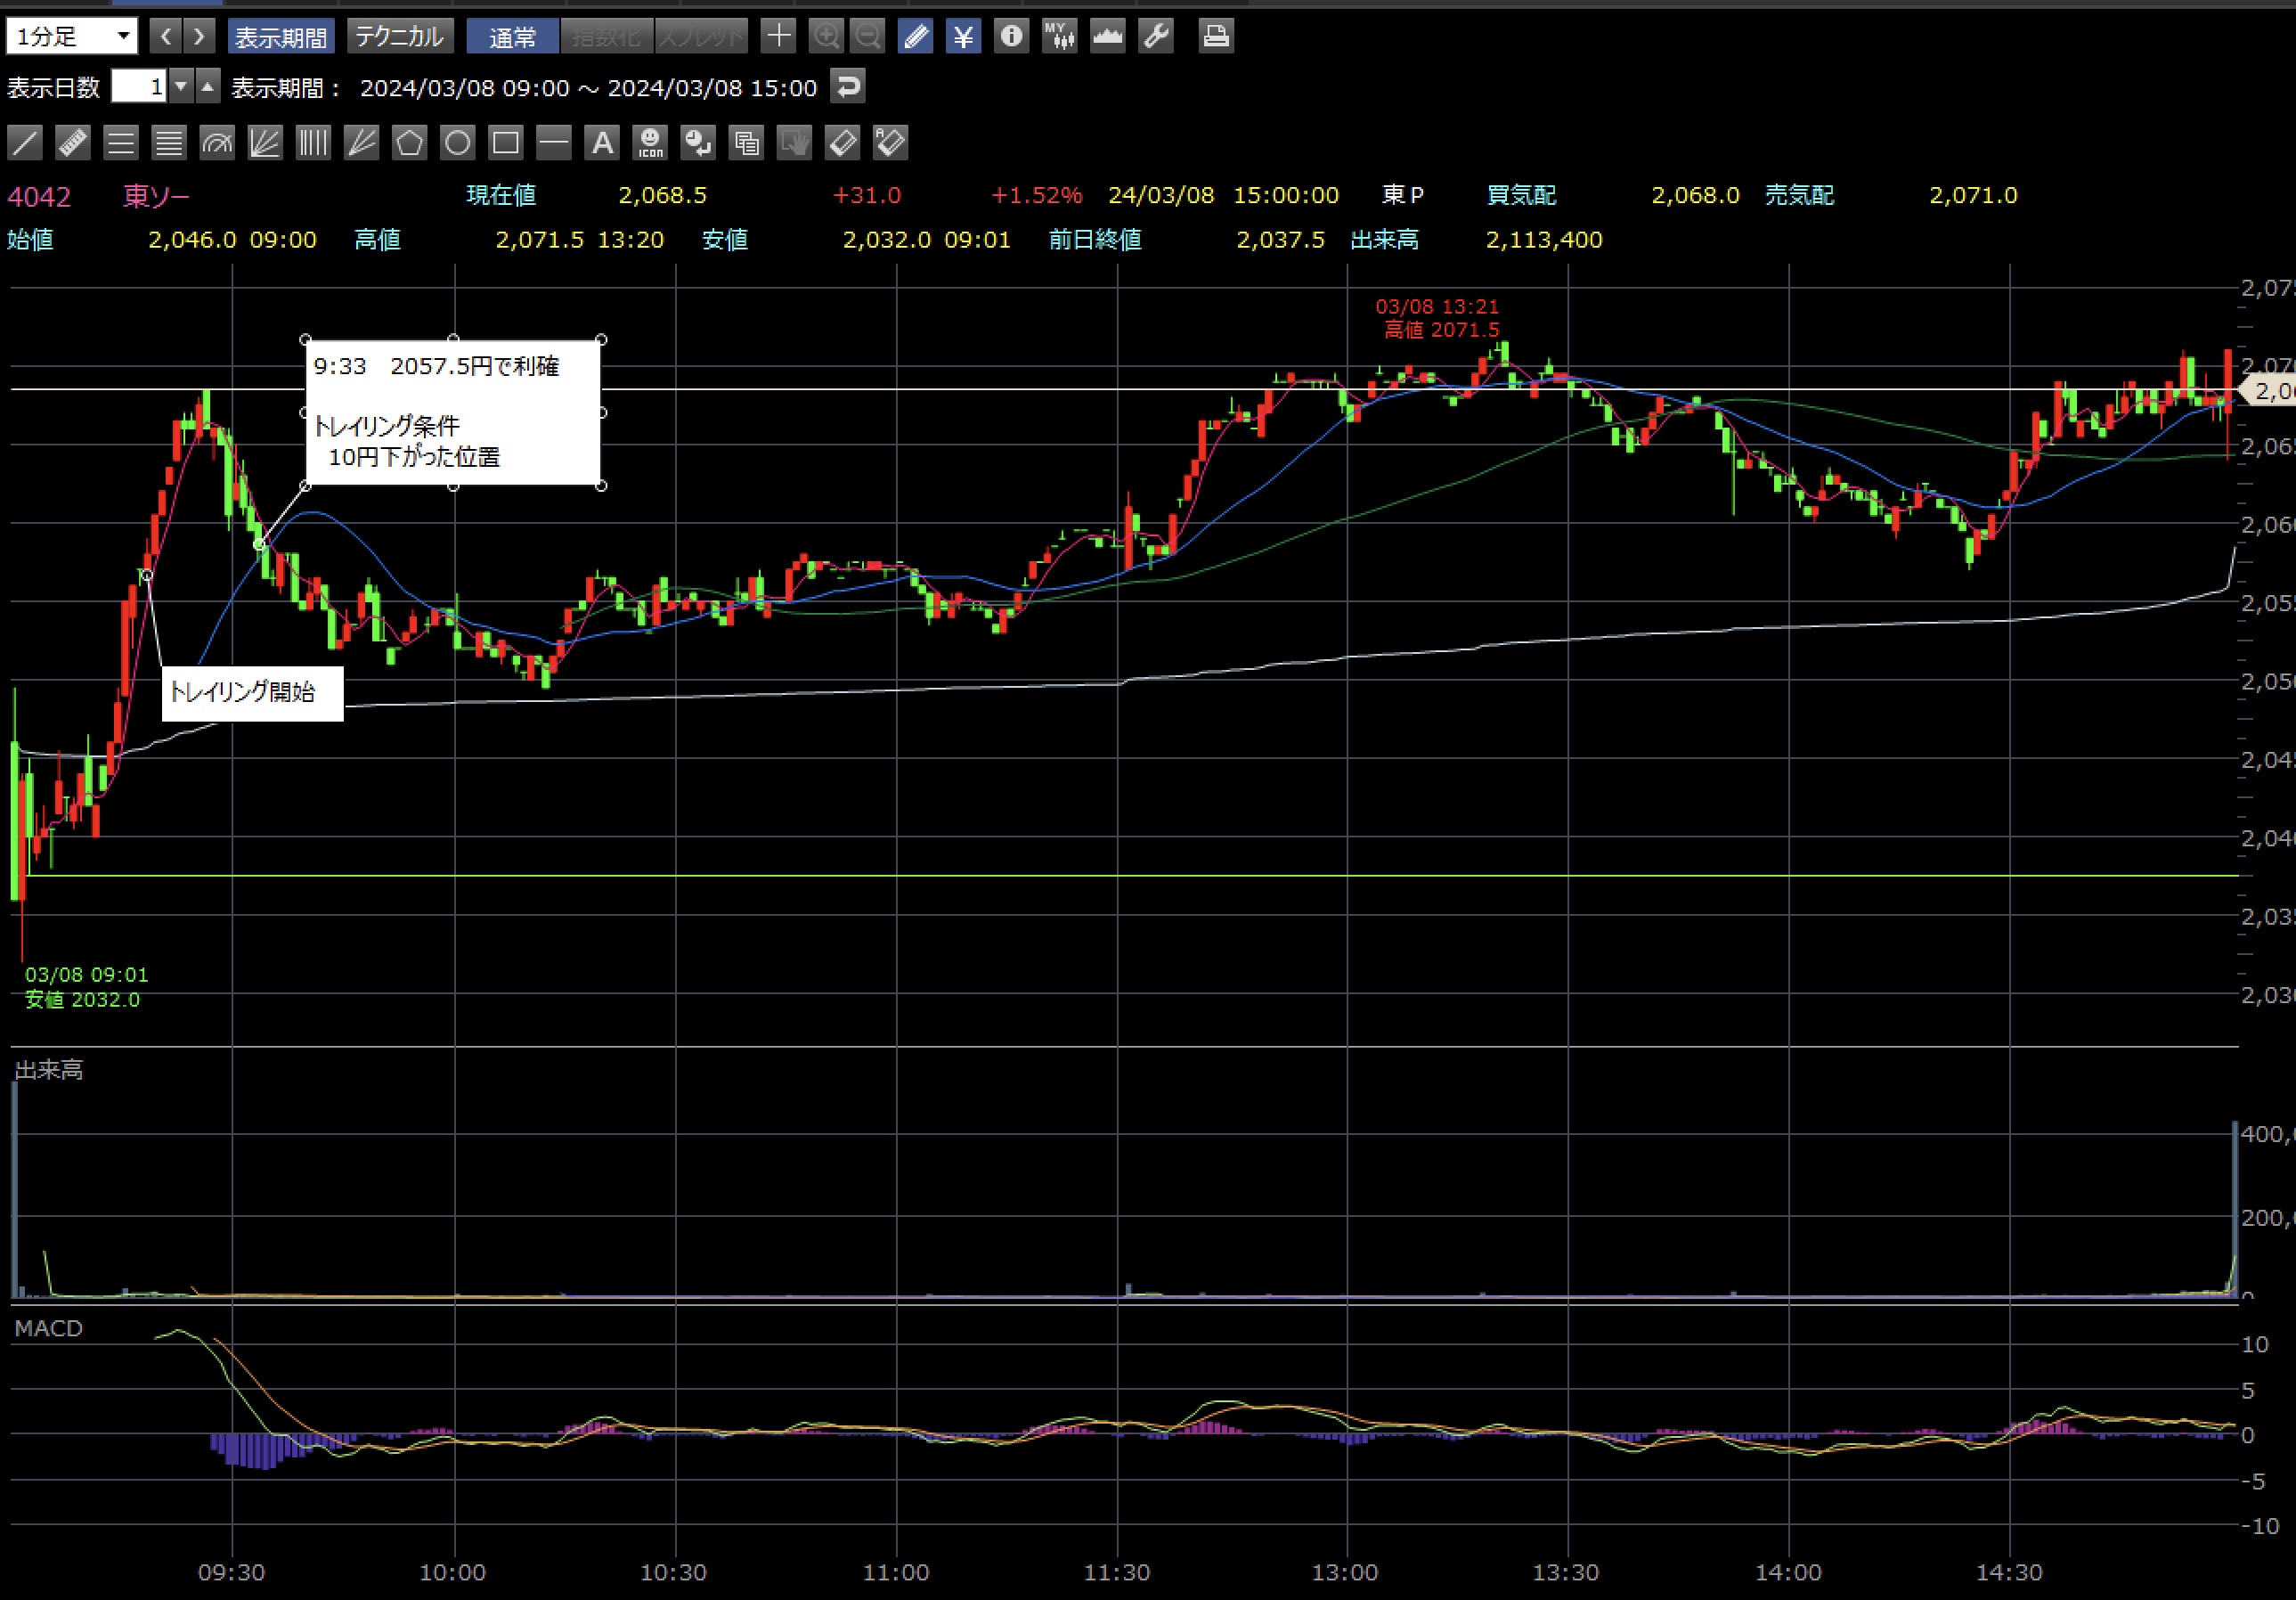Toggle the drawing pencil toolbar button

point(915,37)
